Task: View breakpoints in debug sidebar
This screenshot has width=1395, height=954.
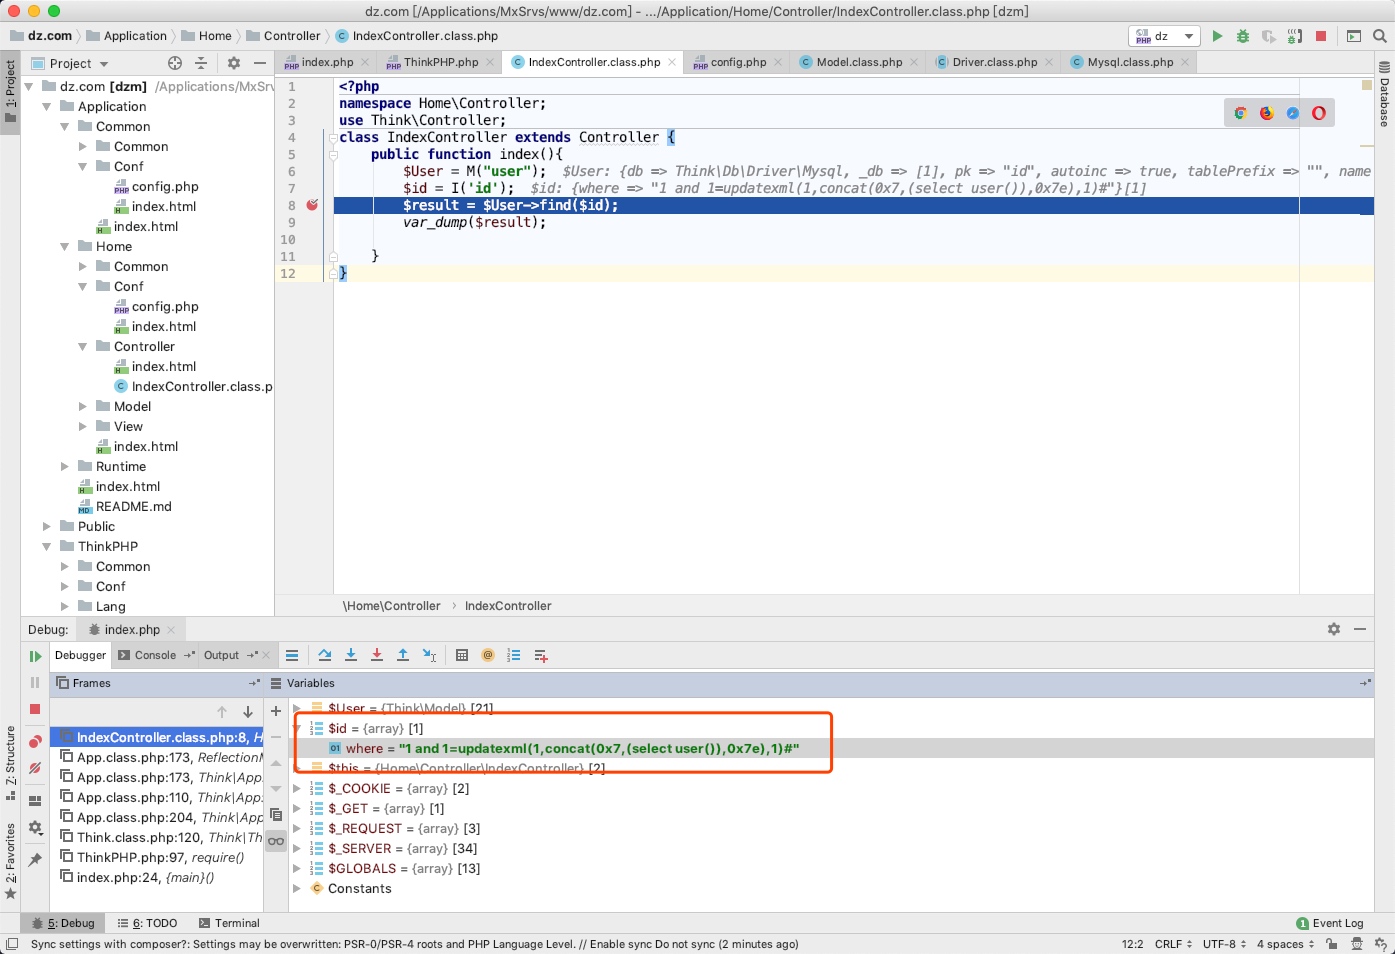Action: 35,741
